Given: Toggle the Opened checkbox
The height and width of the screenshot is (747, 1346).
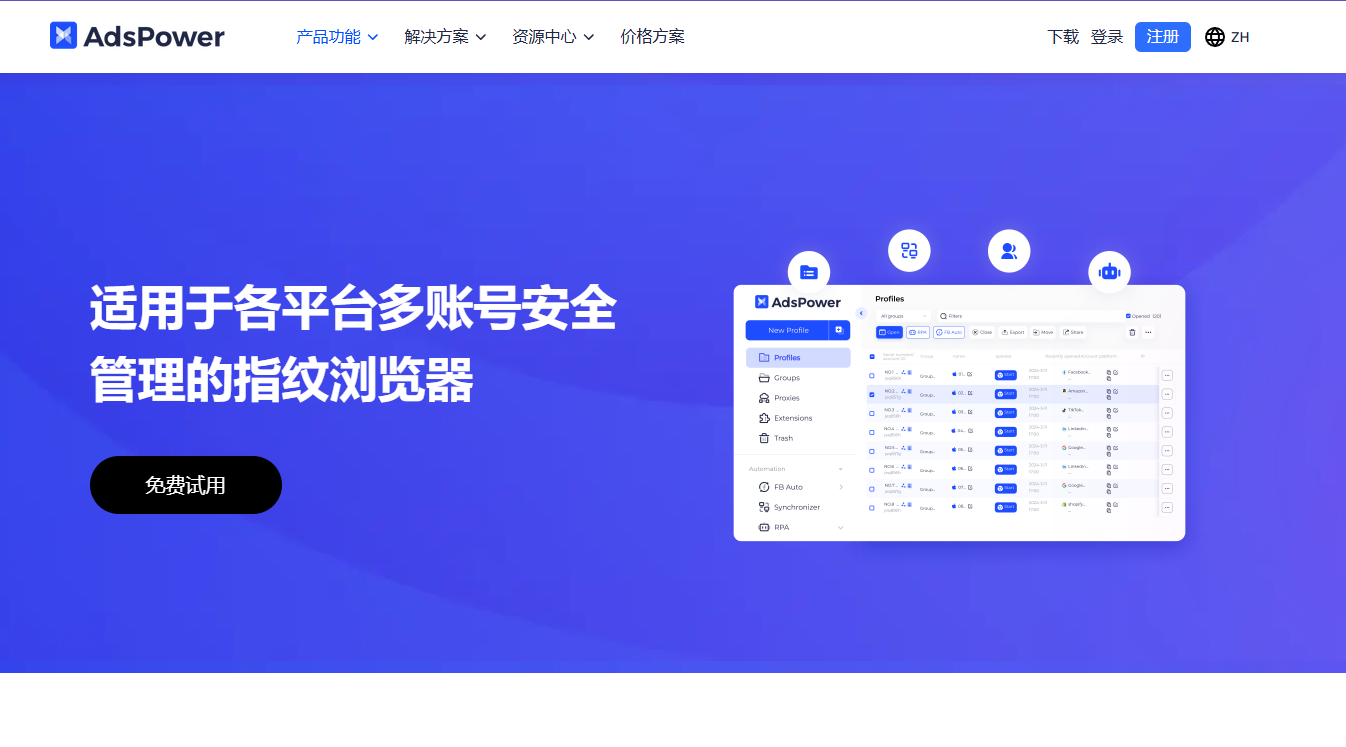Looking at the screenshot, I should coord(1128,316).
